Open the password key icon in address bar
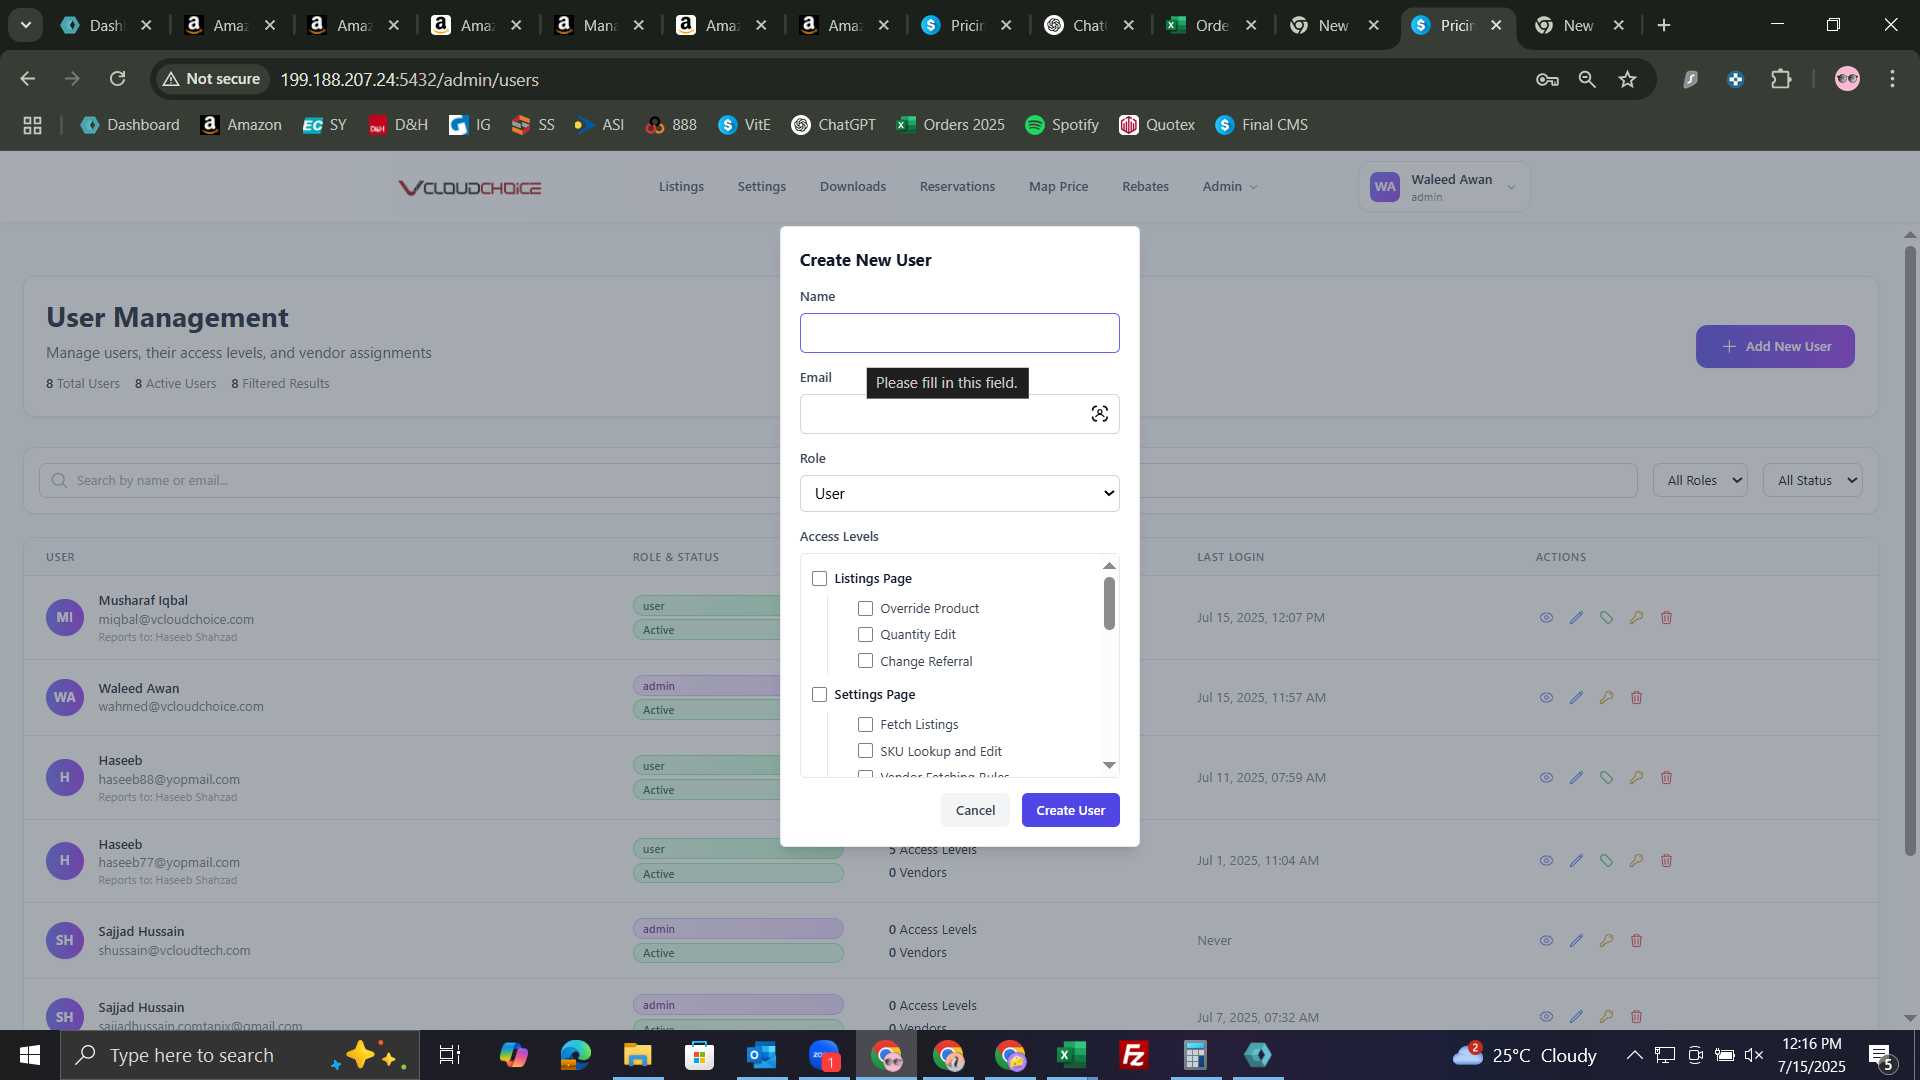This screenshot has width=1920, height=1080. pos(1547,79)
